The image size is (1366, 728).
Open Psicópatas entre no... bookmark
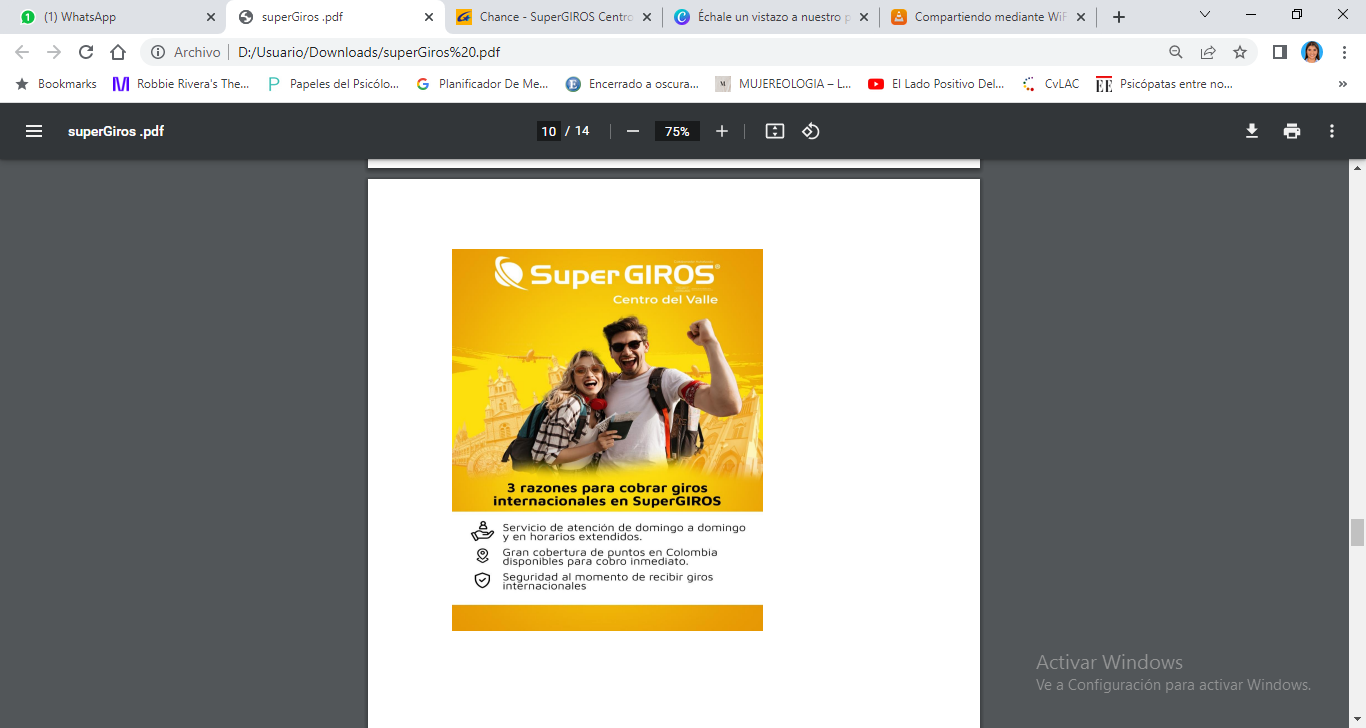(1164, 84)
